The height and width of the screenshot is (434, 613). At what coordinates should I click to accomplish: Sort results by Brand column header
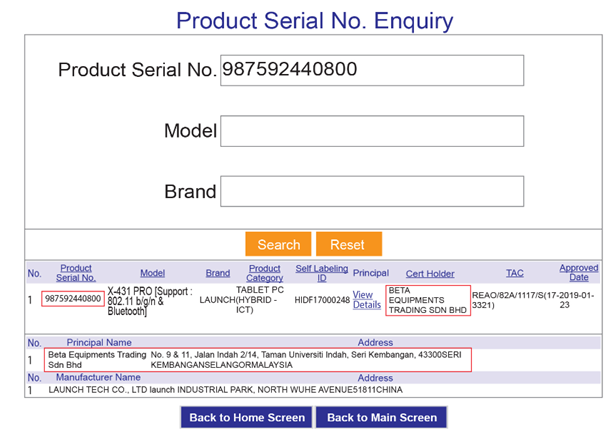(x=218, y=273)
